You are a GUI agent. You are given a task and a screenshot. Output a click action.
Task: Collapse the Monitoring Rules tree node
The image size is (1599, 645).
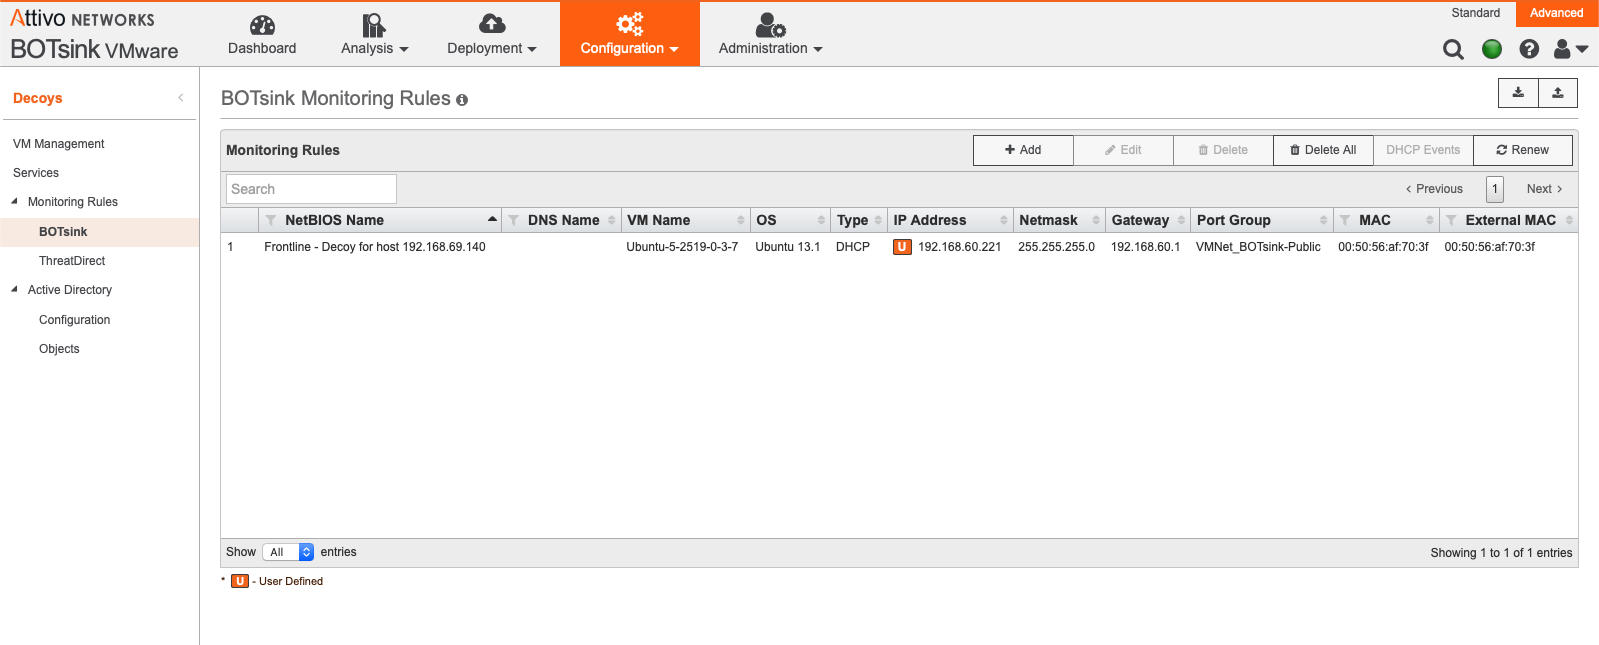point(14,201)
